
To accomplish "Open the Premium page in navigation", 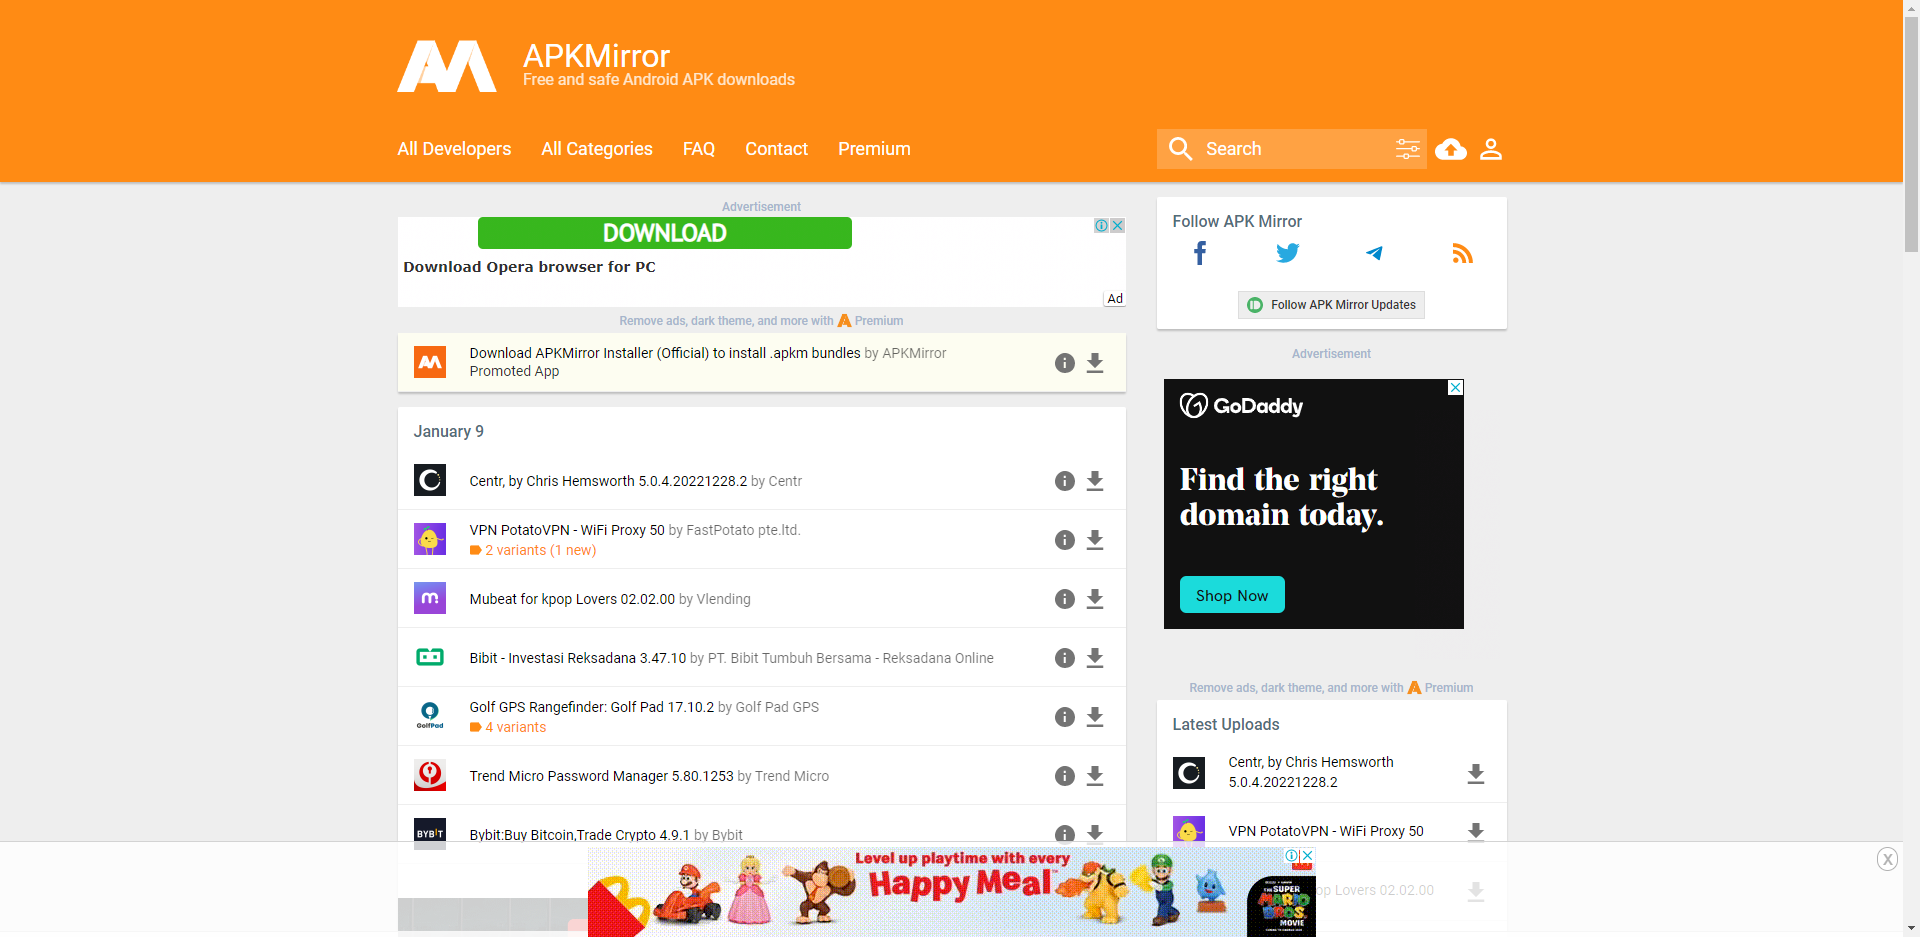I will [x=874, y=149].
